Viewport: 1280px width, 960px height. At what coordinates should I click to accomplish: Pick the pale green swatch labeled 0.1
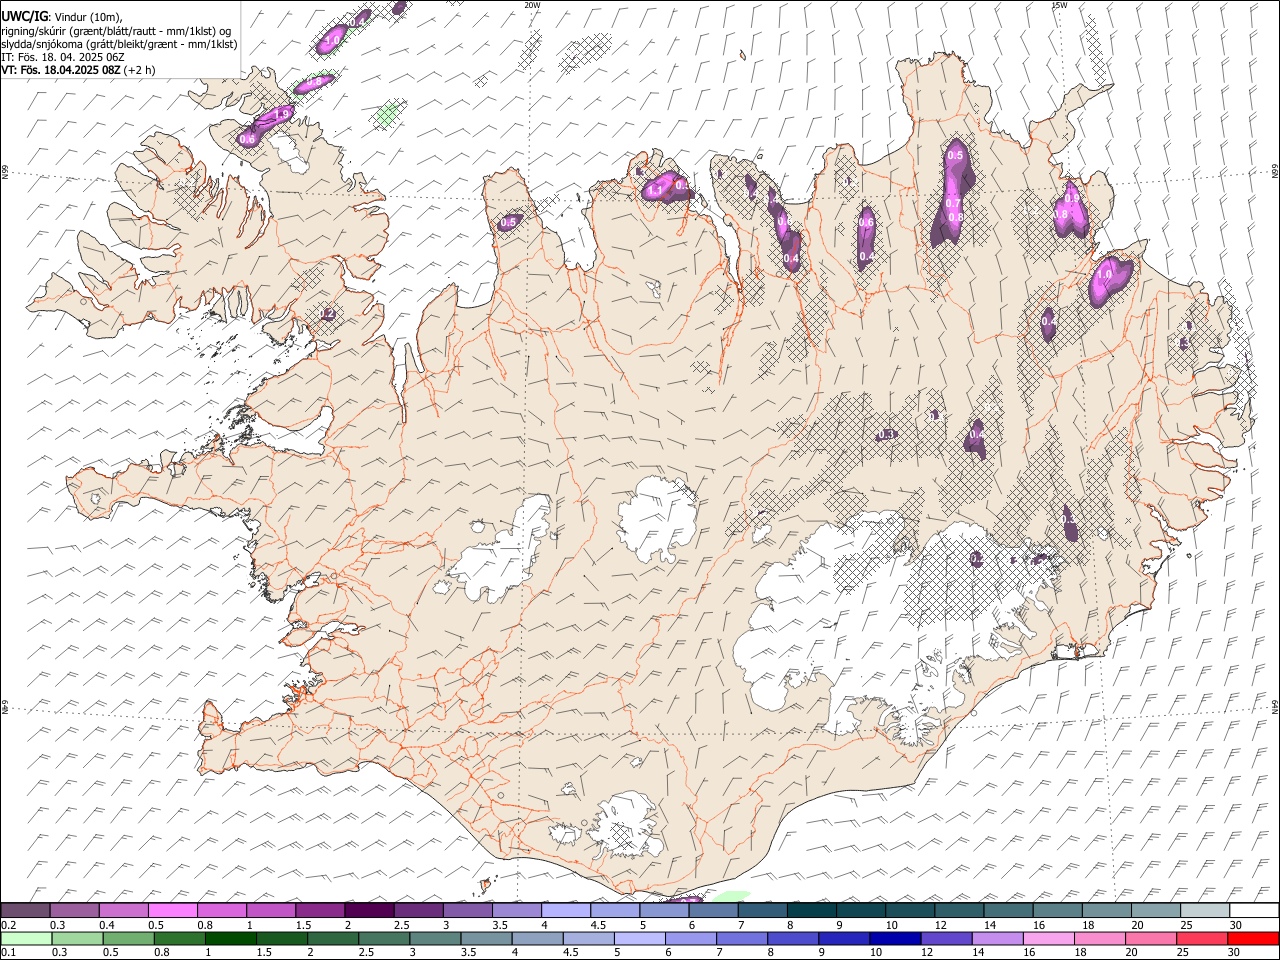point(26,938)
